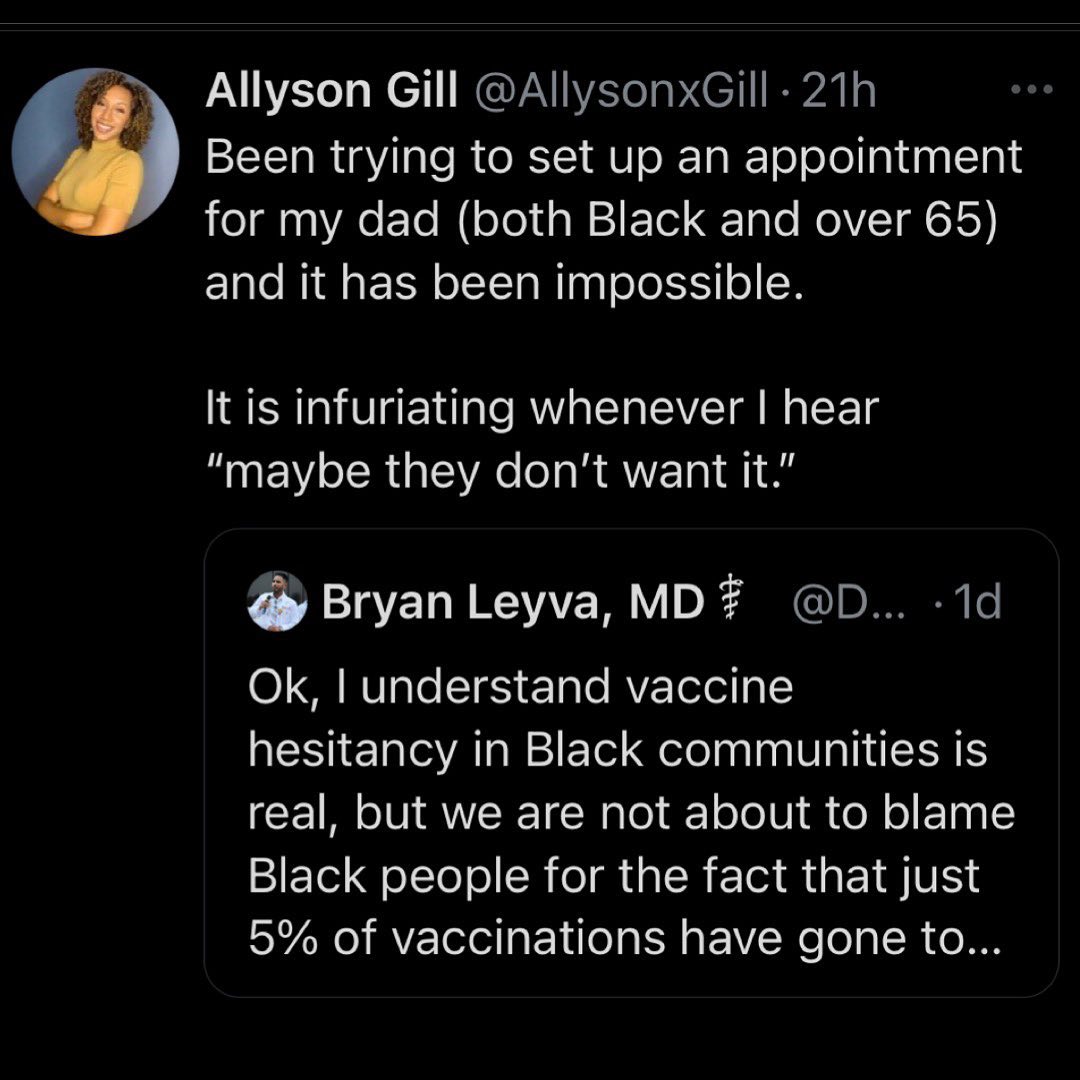
Task: Expand the truncated text ending 'gone to…'
Action: tap(958, 940)
